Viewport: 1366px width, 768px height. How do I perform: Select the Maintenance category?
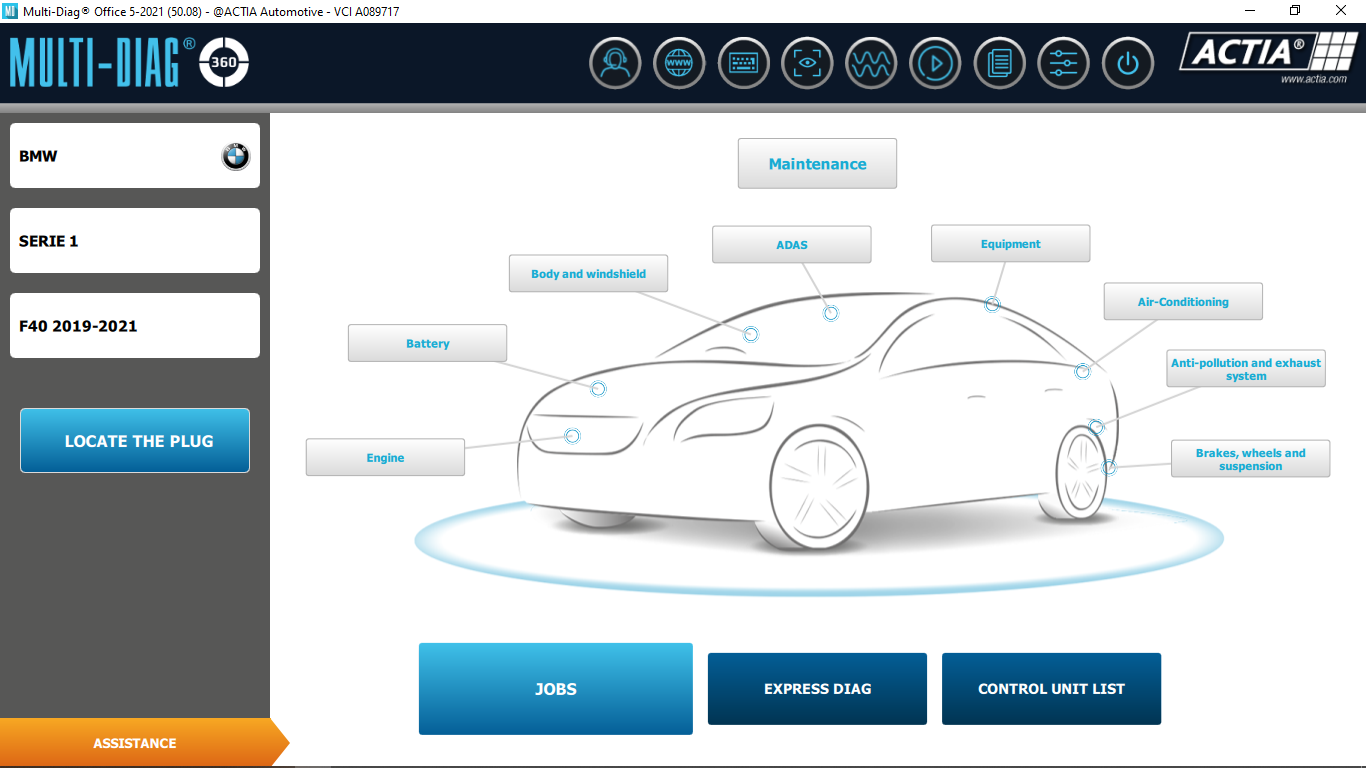coord(817,164)
